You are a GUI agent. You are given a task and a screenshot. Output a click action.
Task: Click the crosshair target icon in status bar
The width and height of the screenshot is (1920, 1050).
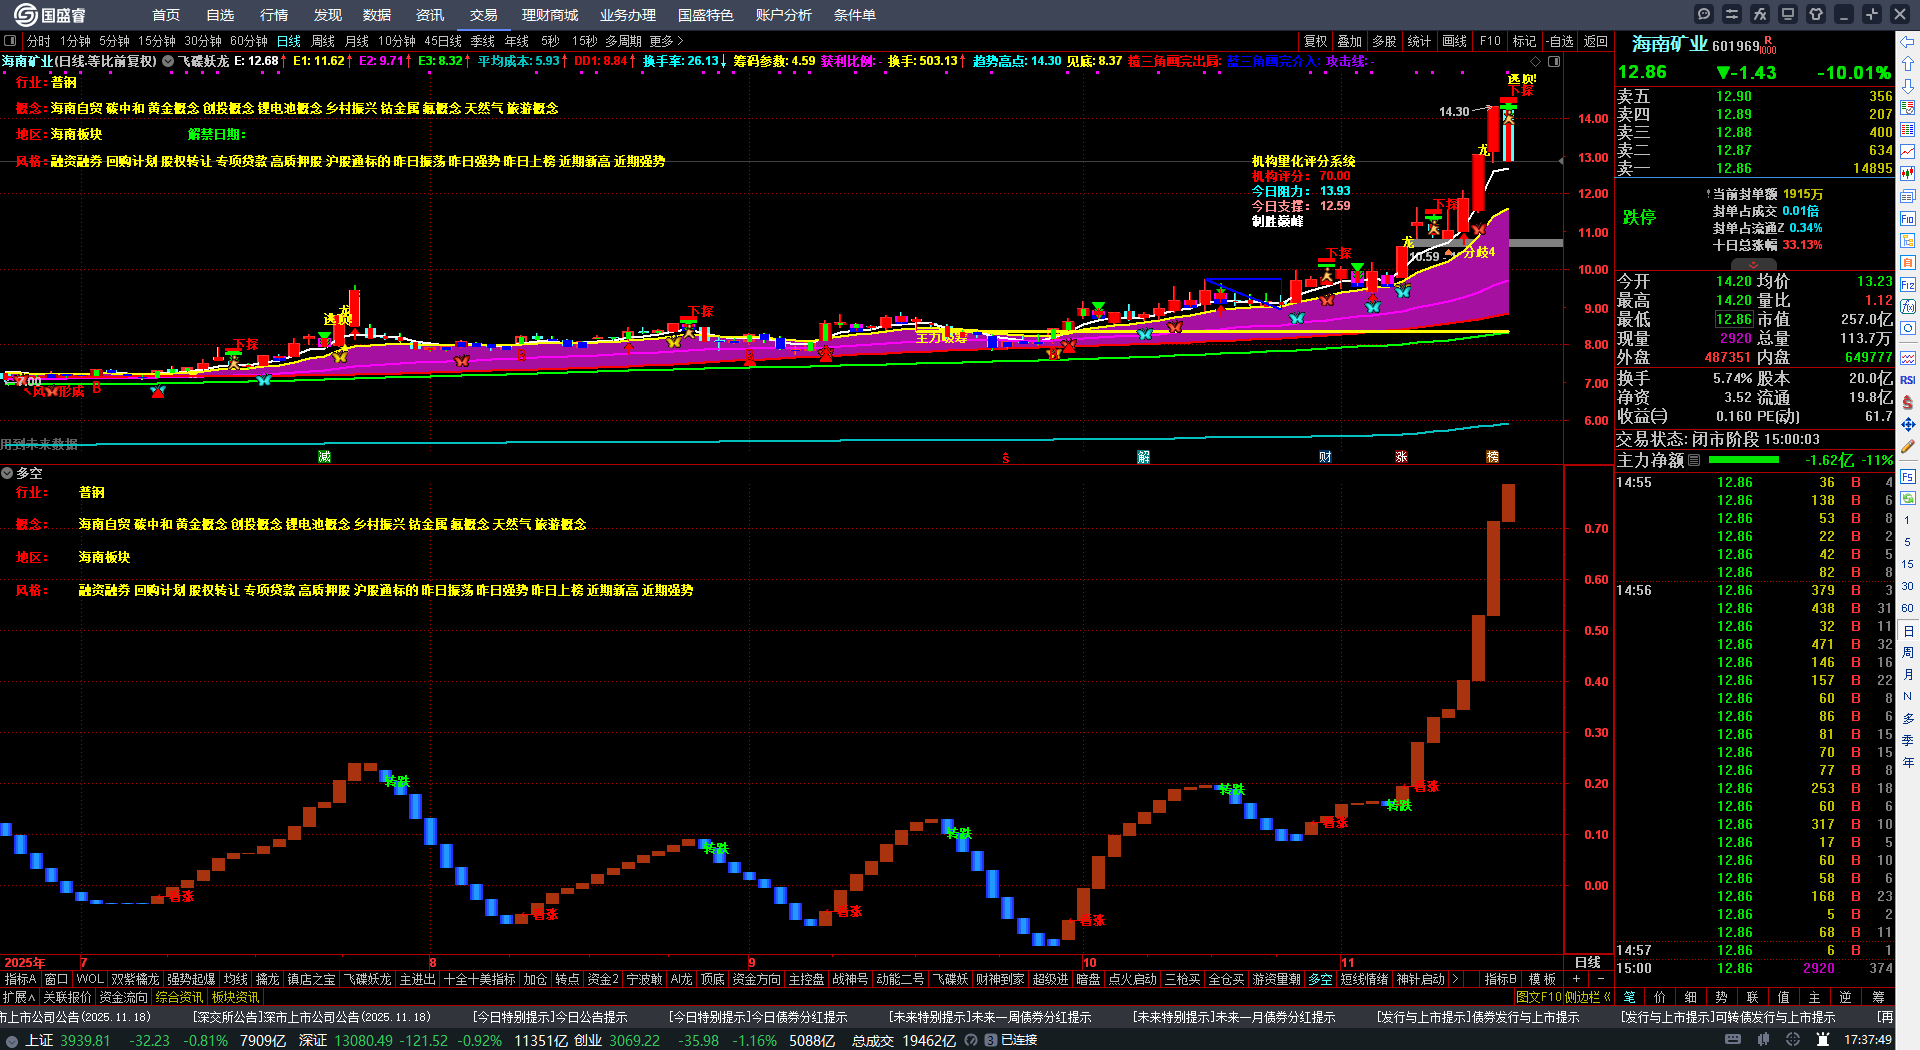pos(1793,1040)
